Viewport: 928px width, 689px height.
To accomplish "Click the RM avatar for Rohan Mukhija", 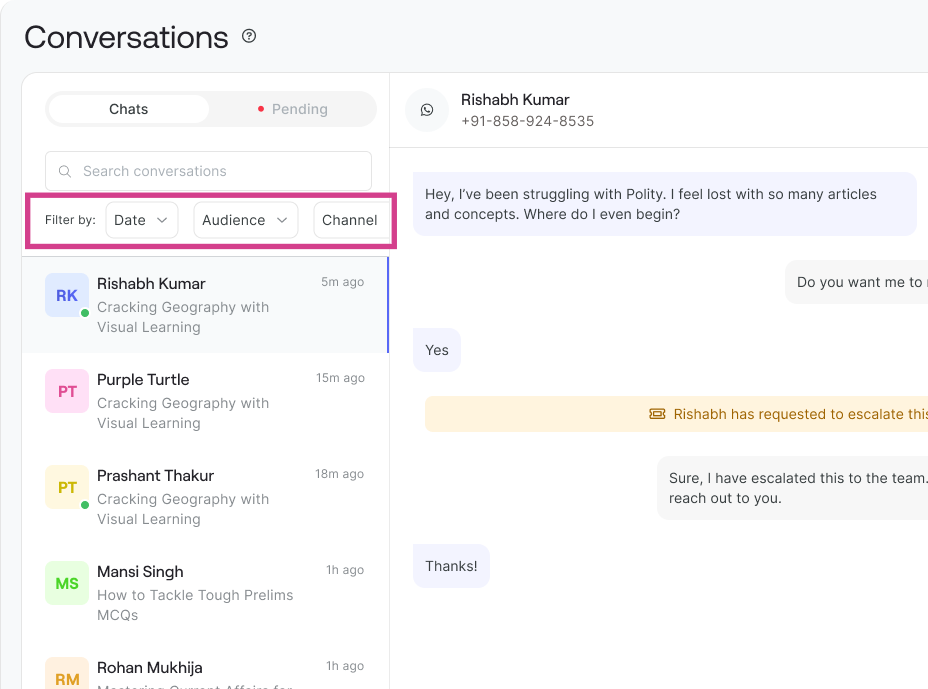I will point(67,675).
